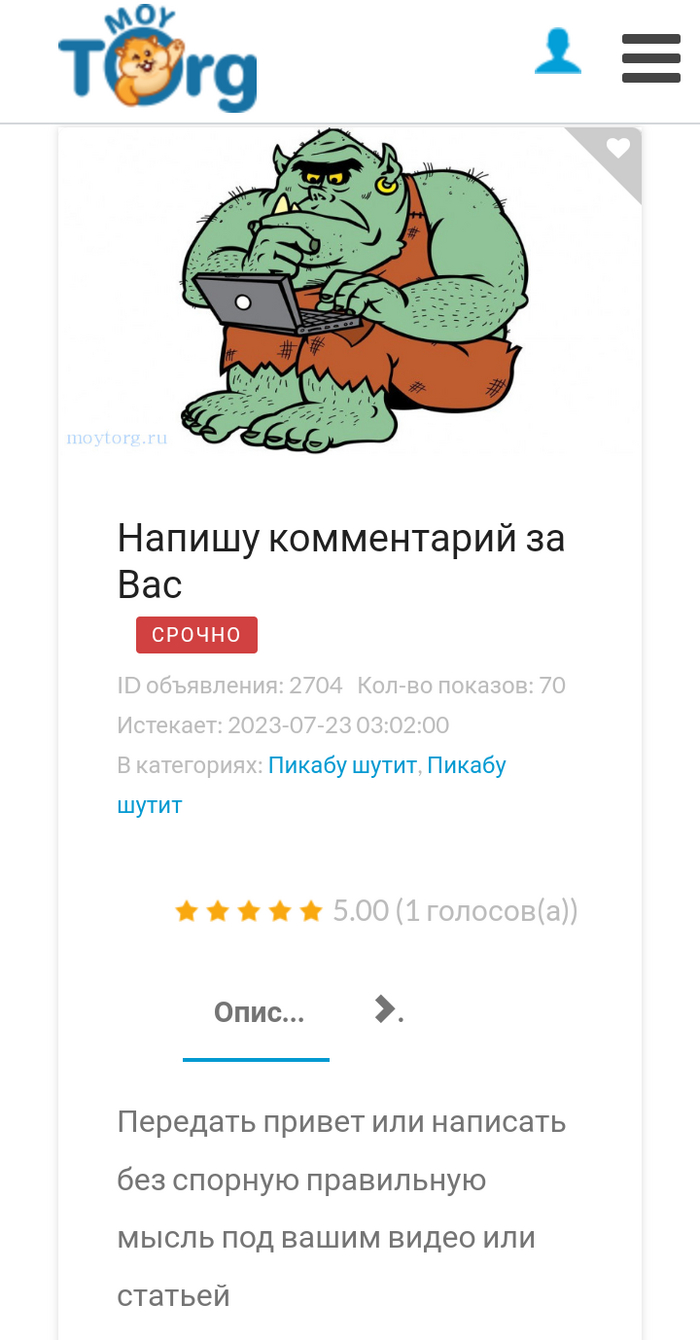The height and width of the screenshot is (1340, 700).
Task: Open the hamburger navigation menu
Action: tap(651, 58)
